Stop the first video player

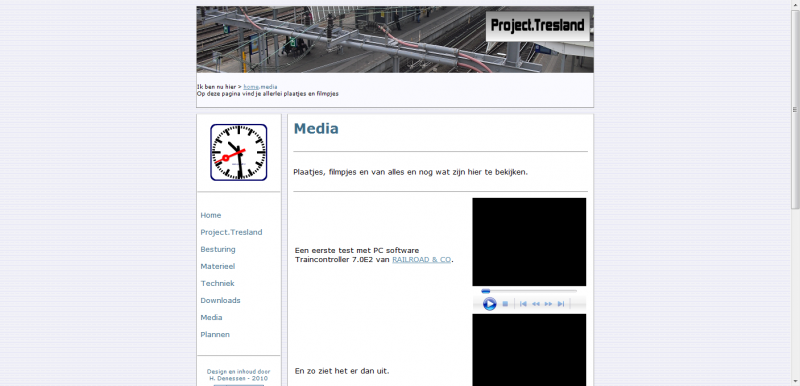pyautogui.click(x=505, y=304)
